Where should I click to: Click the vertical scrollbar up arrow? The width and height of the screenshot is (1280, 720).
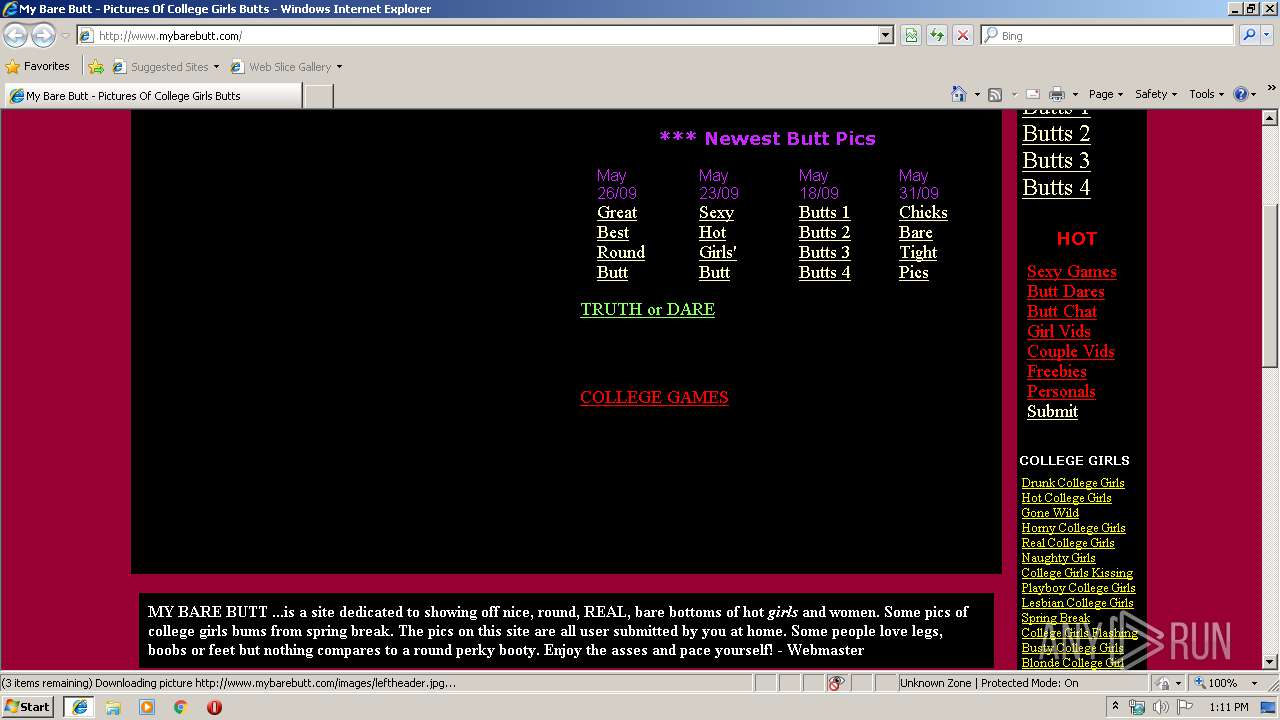[x=1270, y=118]
